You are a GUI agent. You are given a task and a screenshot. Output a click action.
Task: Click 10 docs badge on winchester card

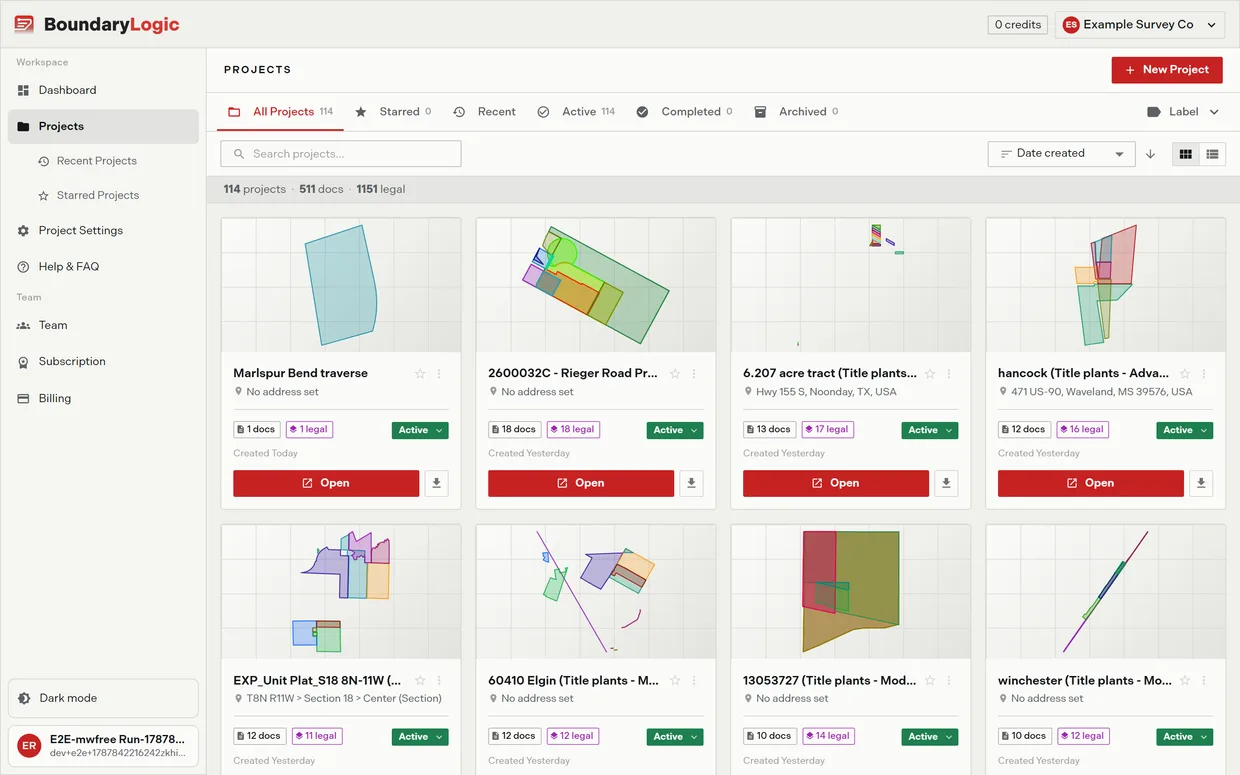pyautogui.click(x=1024, y=736)
